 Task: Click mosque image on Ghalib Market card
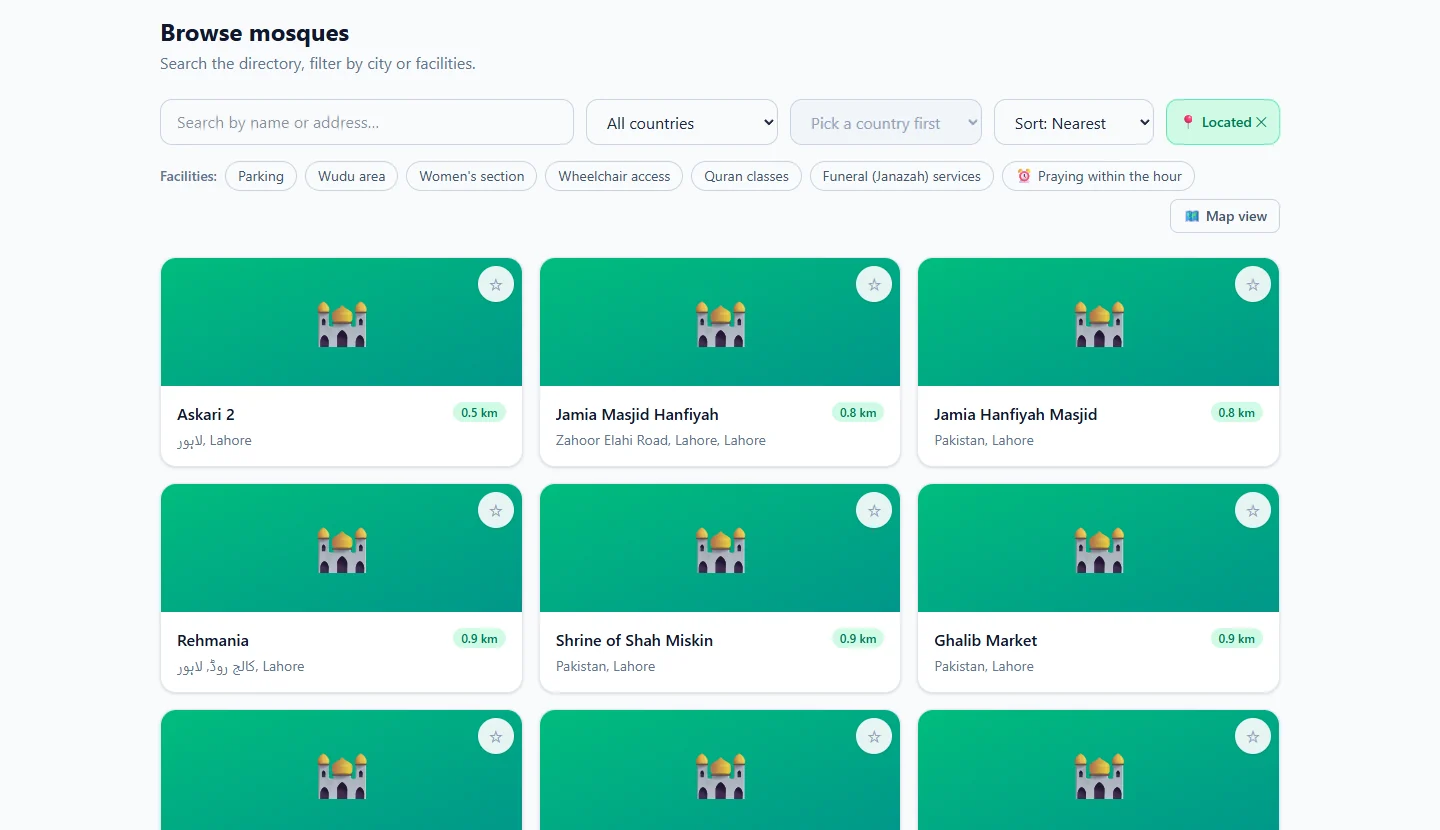pyautogui.click(x=1099, y=550)
